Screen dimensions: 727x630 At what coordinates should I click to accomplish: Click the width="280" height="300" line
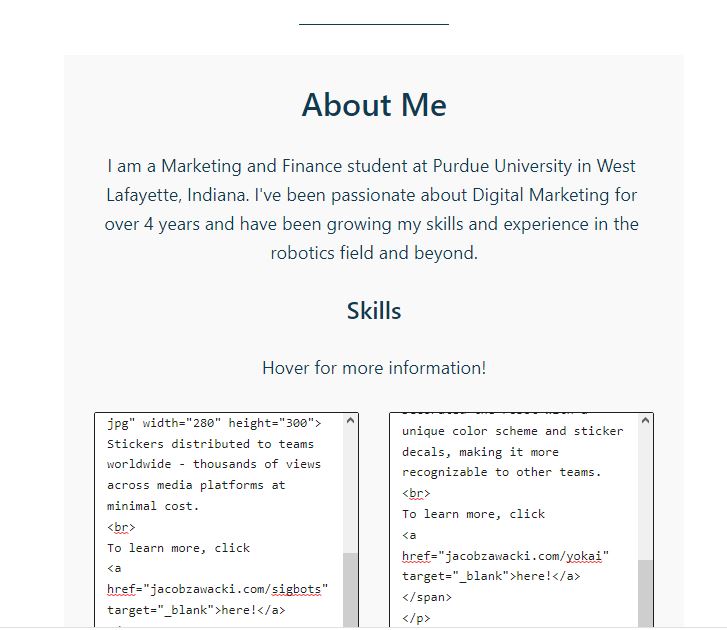pyautogui.click(x=213, y=423)
